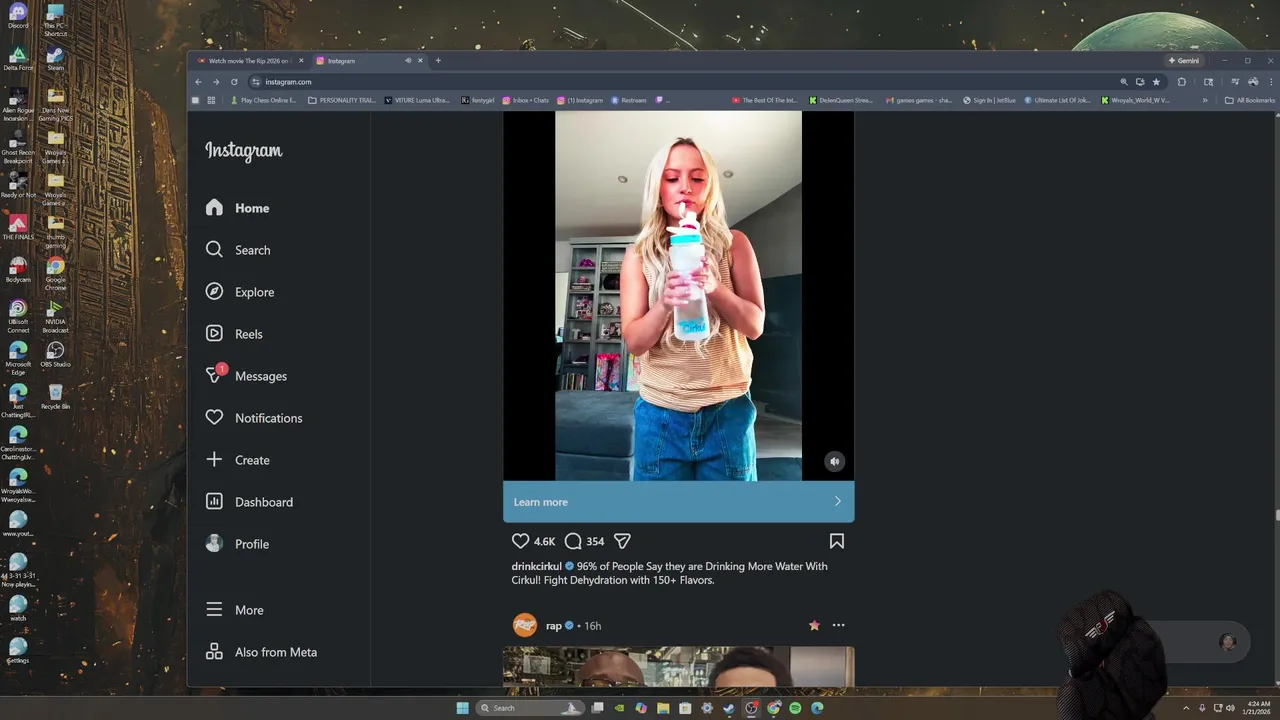Screen dimensions: 1280x720
Task: Mute the Instagram tab audio
Action: (408, 61)
